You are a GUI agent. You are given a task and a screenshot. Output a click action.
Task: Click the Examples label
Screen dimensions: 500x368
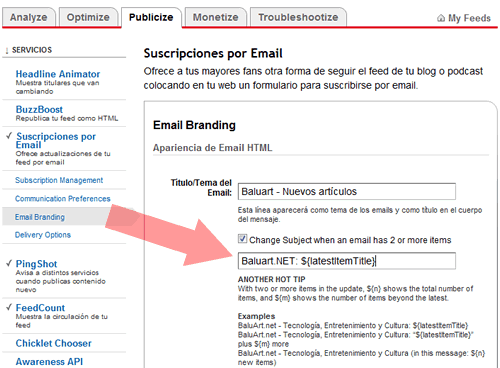point(256,316)
